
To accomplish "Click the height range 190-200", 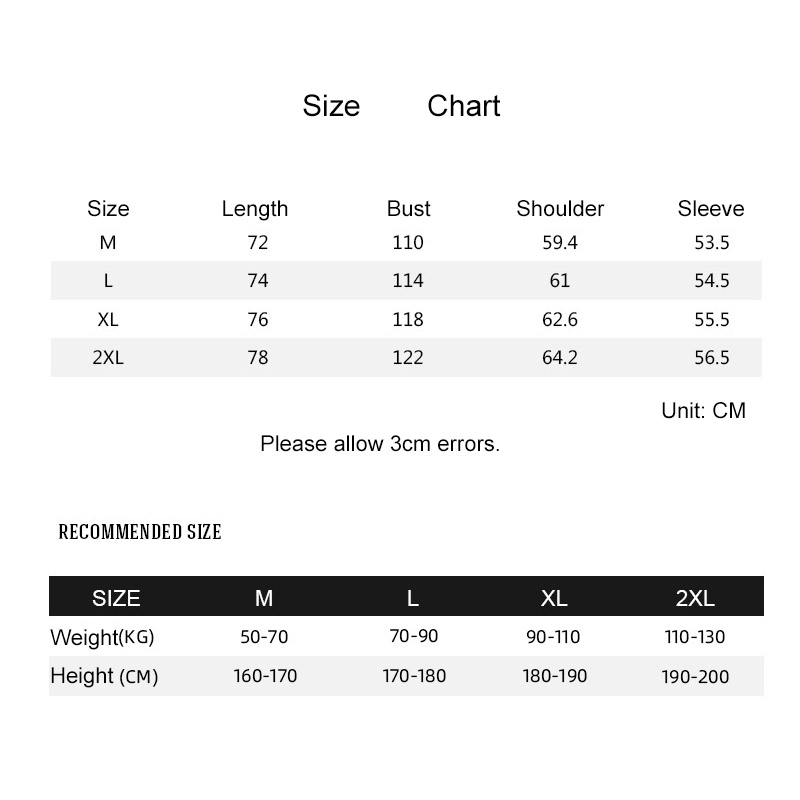I will 695,677.
